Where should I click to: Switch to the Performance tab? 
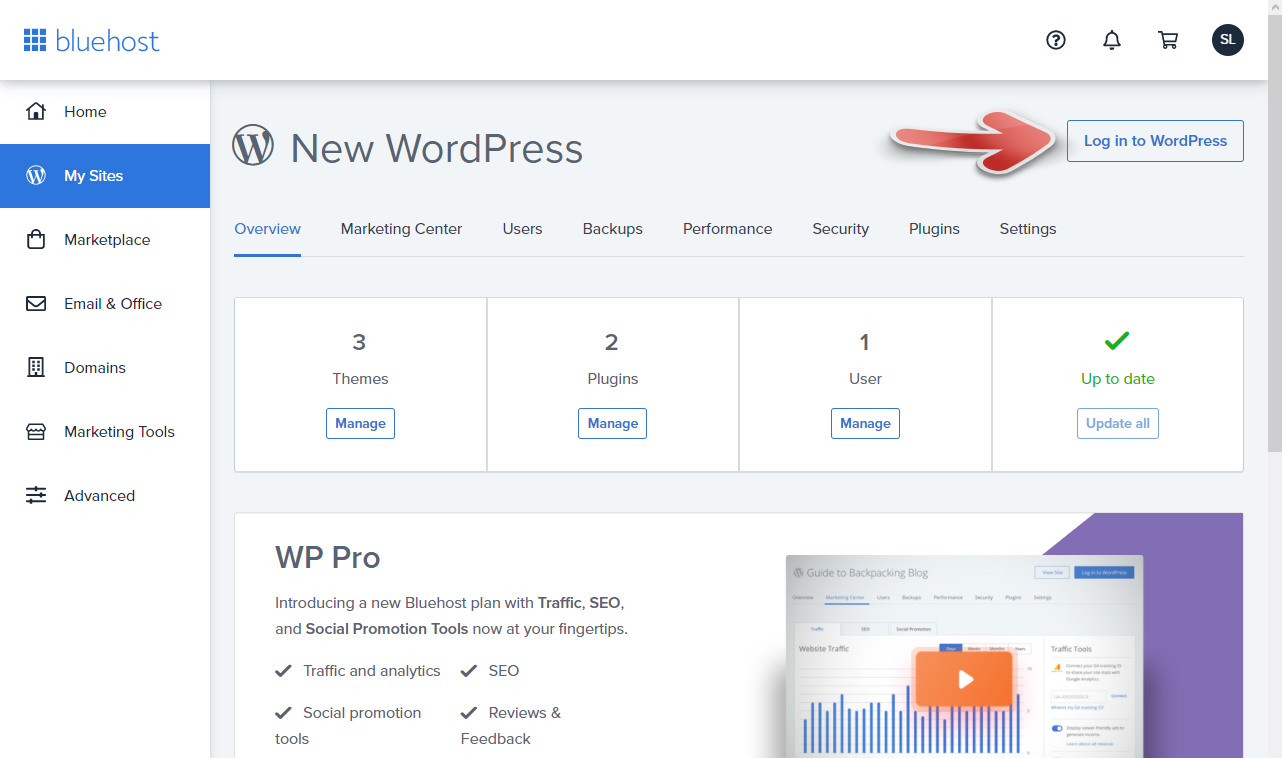pos(727,229)
